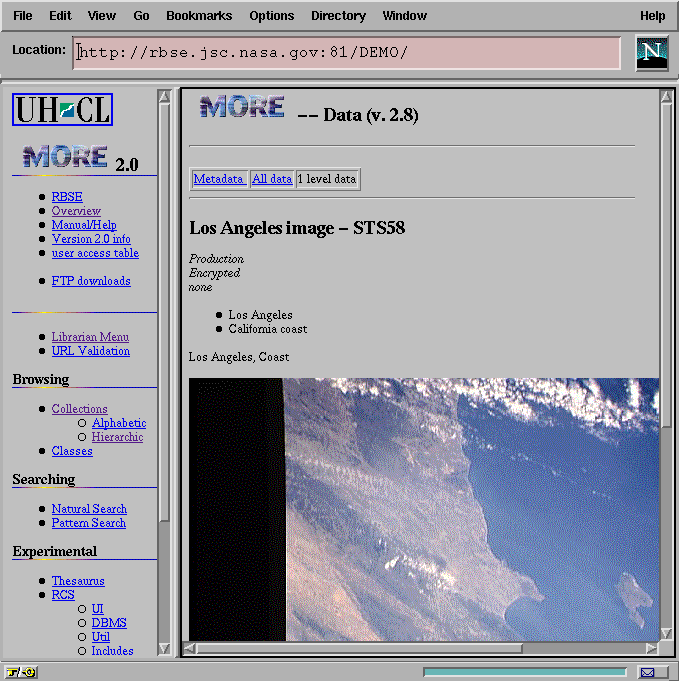Click the sidebar scroll-up arrow
Viewport: 679px width, 681px height.
click(164, 97)
